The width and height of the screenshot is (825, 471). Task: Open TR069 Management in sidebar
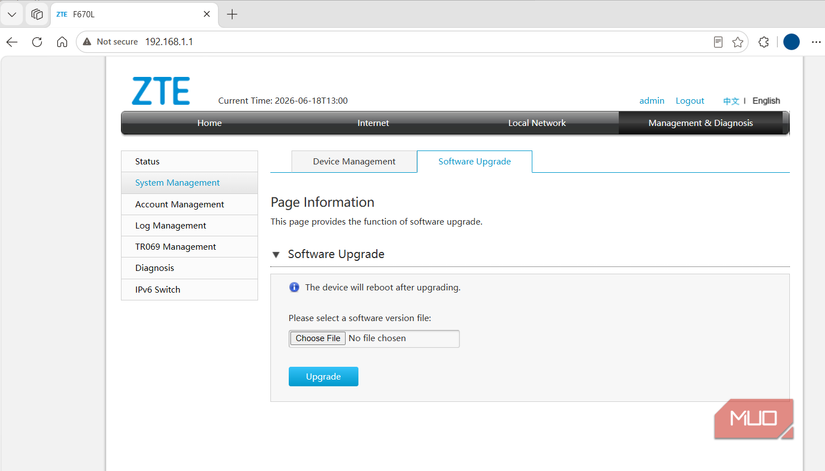pyautogui.click(x=189, y=247)
